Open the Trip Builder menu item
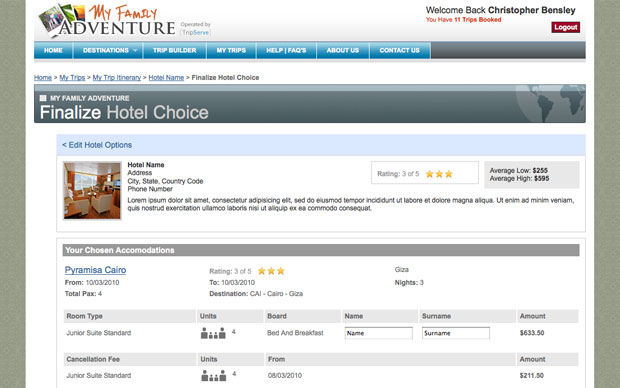 (x=174, y=51)
